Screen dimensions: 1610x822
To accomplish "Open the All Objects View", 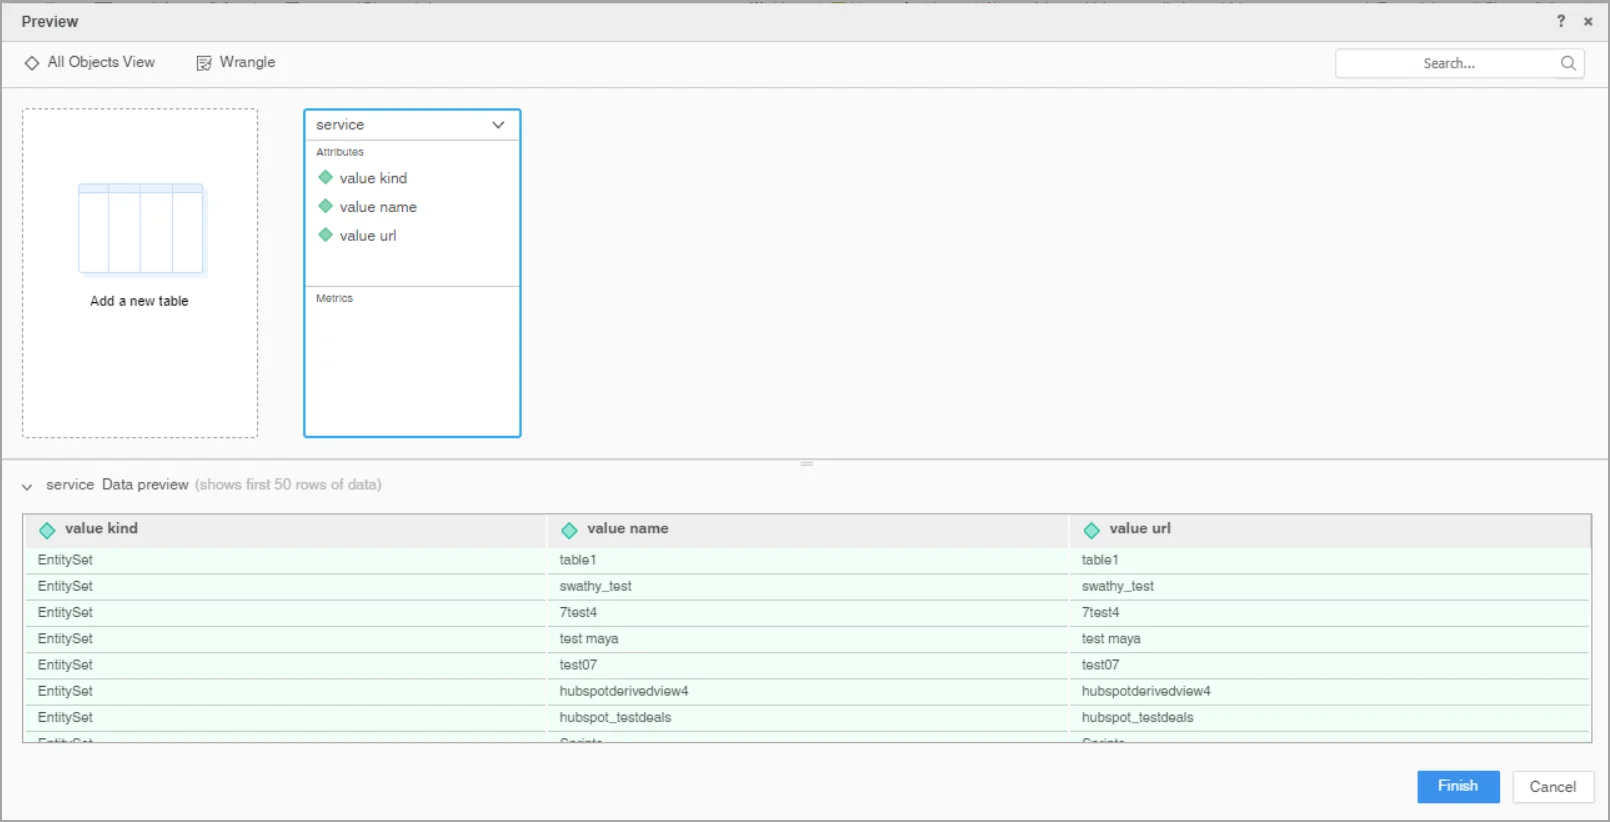I will 90,62.
